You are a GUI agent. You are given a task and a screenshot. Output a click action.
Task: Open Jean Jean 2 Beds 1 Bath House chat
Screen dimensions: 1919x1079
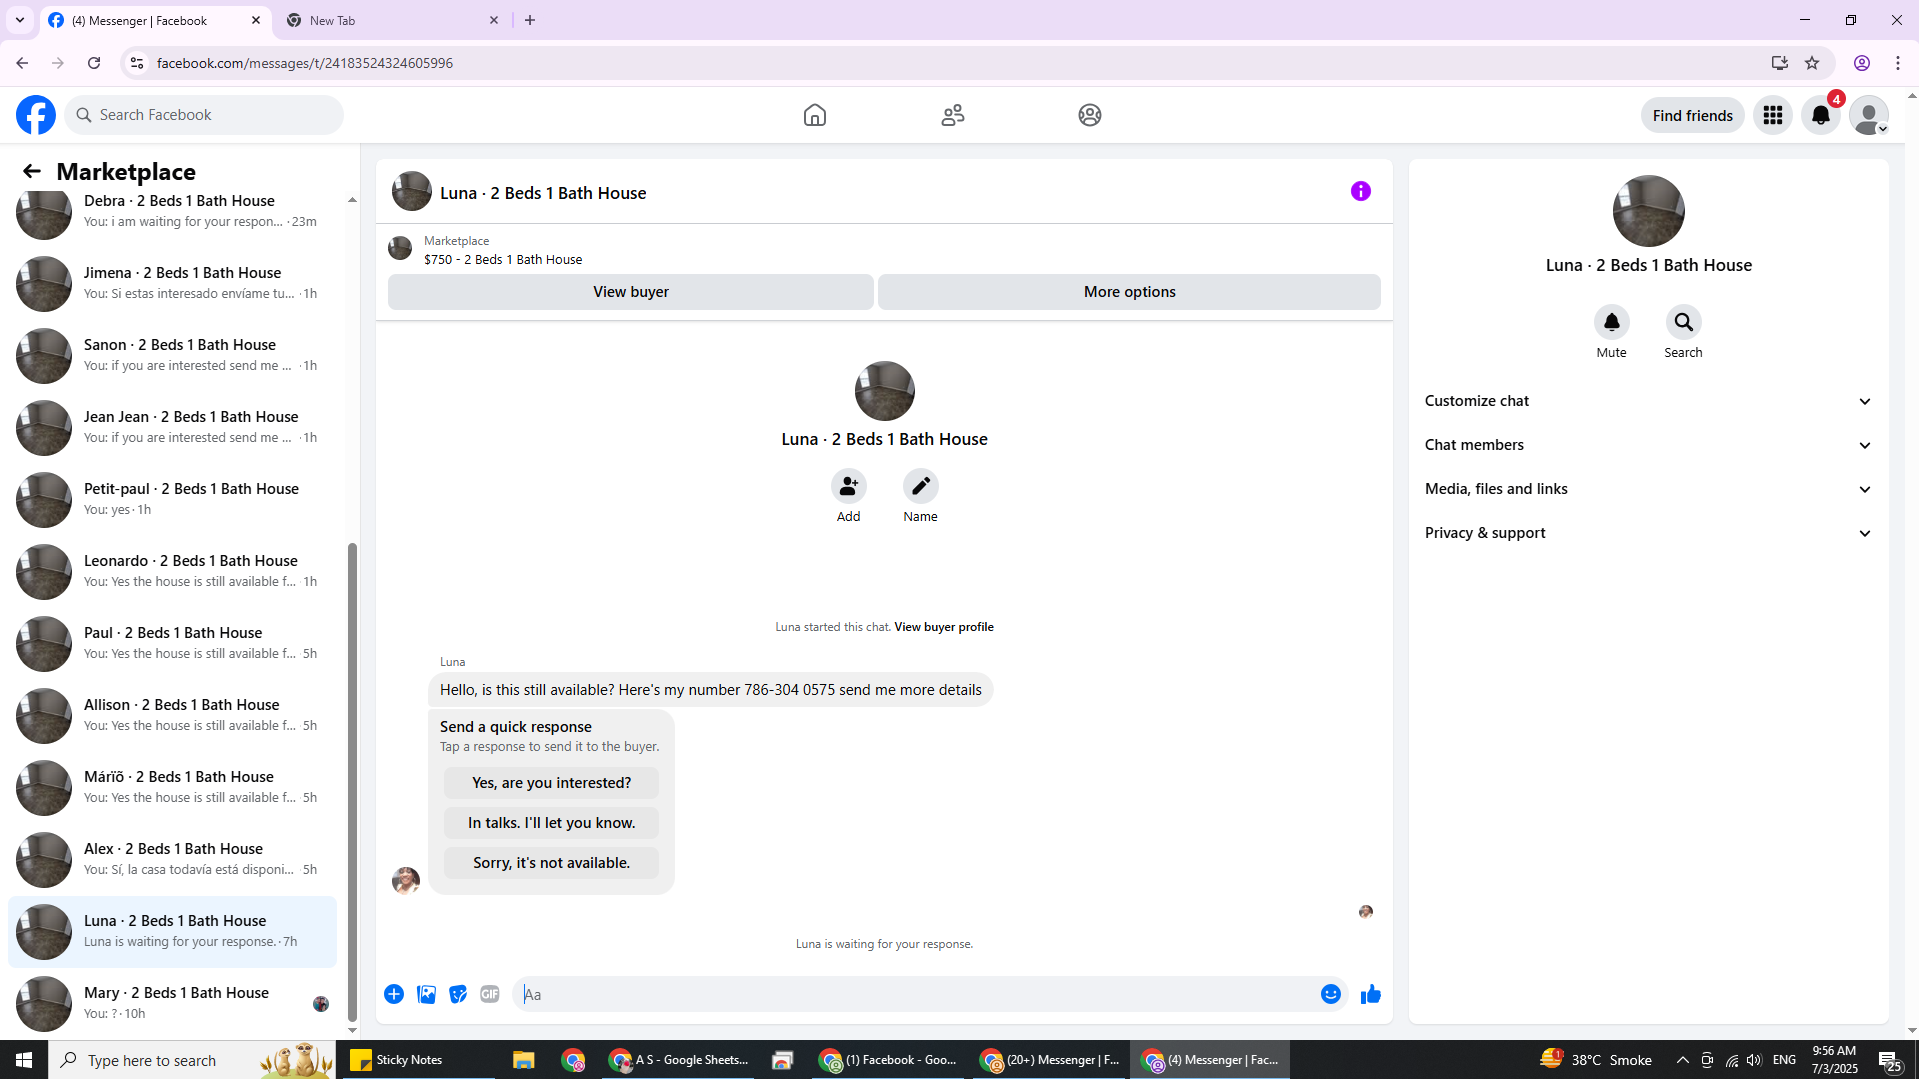(172, 427)
